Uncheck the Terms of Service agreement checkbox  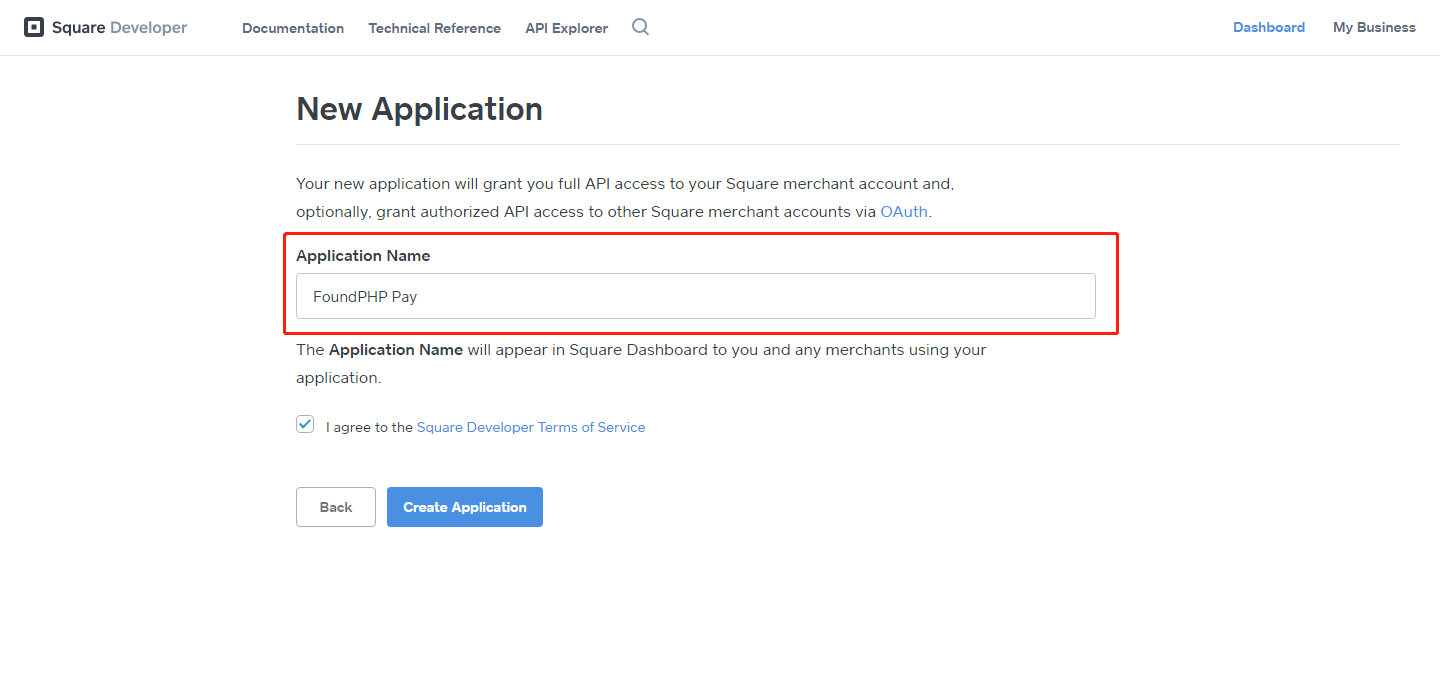[x=305, y=424]
